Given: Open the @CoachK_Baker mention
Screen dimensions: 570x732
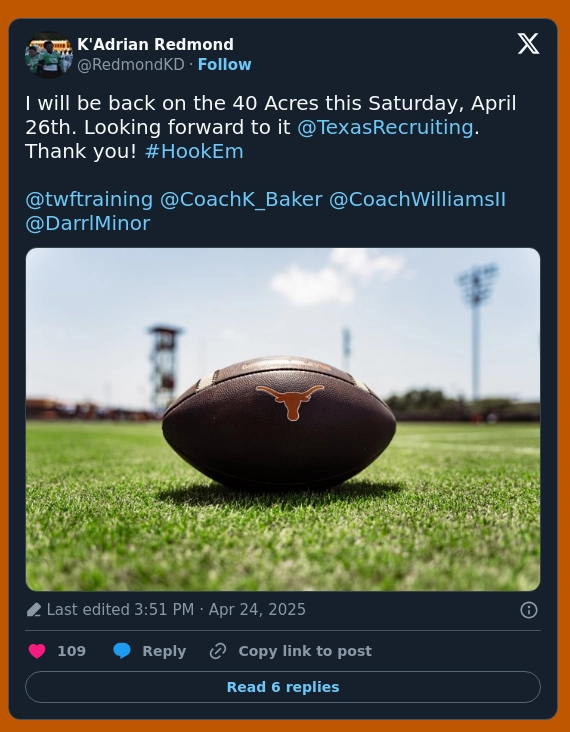Looking at the screenshot, I should point(241,199).
